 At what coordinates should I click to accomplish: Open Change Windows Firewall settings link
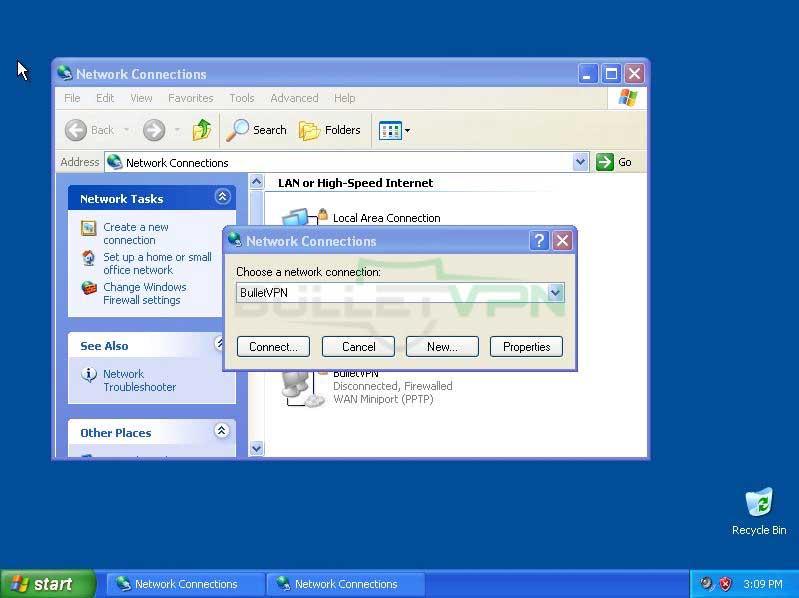coord(145,293)
